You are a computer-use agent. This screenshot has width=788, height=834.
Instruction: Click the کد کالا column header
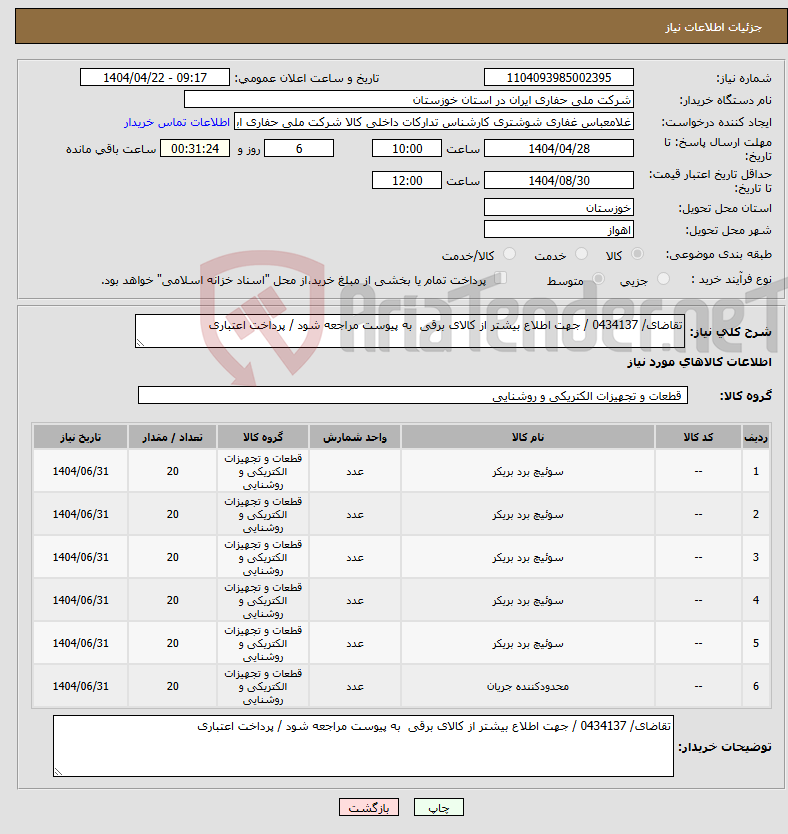(x=698, y=437)
